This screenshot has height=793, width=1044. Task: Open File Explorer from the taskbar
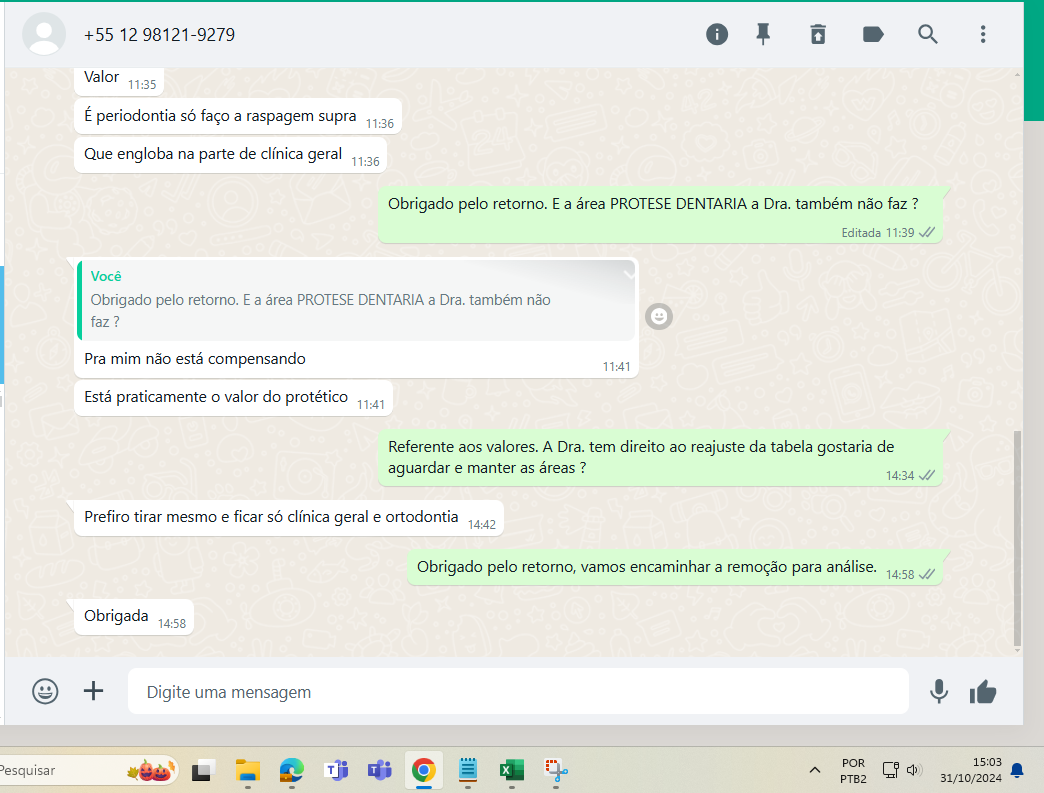[x=248, y=770]
